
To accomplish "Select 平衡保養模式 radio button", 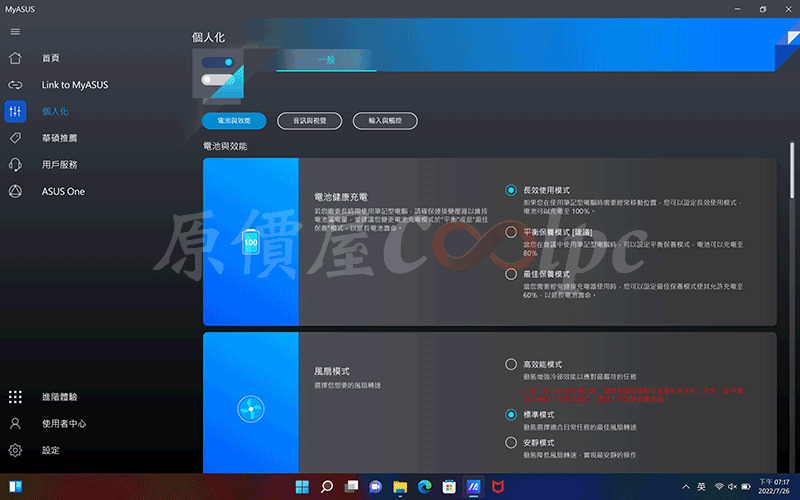I will point(511,232).
